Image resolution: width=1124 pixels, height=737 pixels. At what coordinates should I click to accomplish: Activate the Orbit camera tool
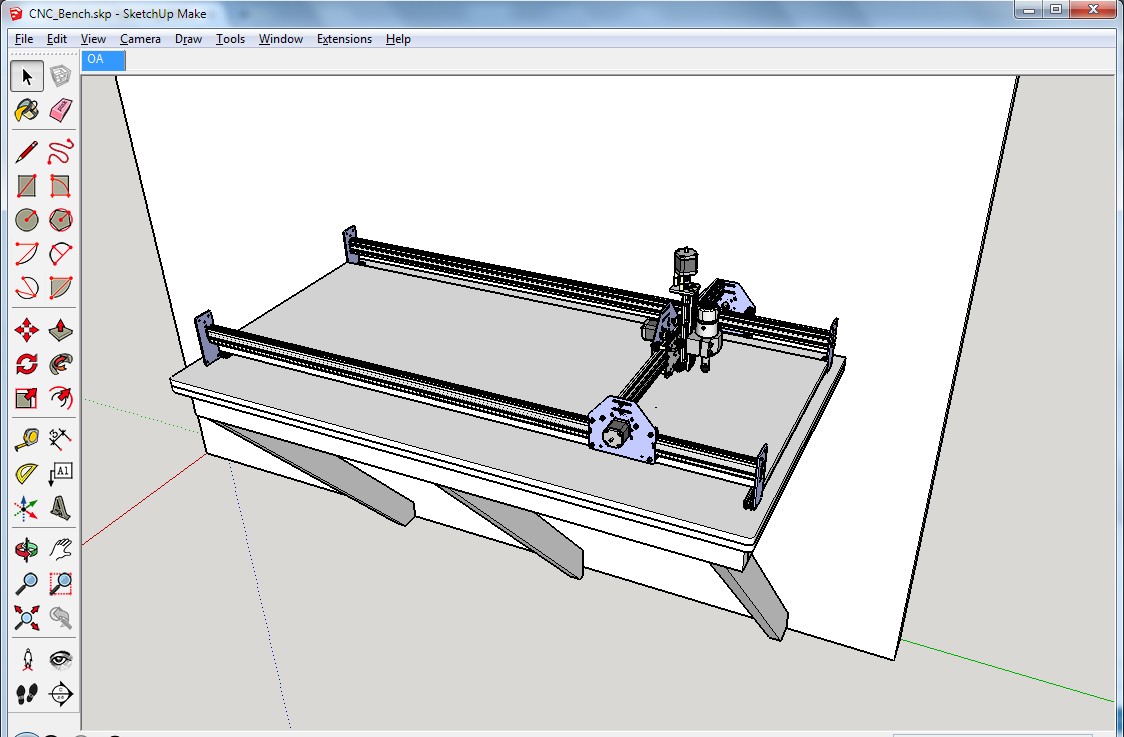click(x=27, y=548)
